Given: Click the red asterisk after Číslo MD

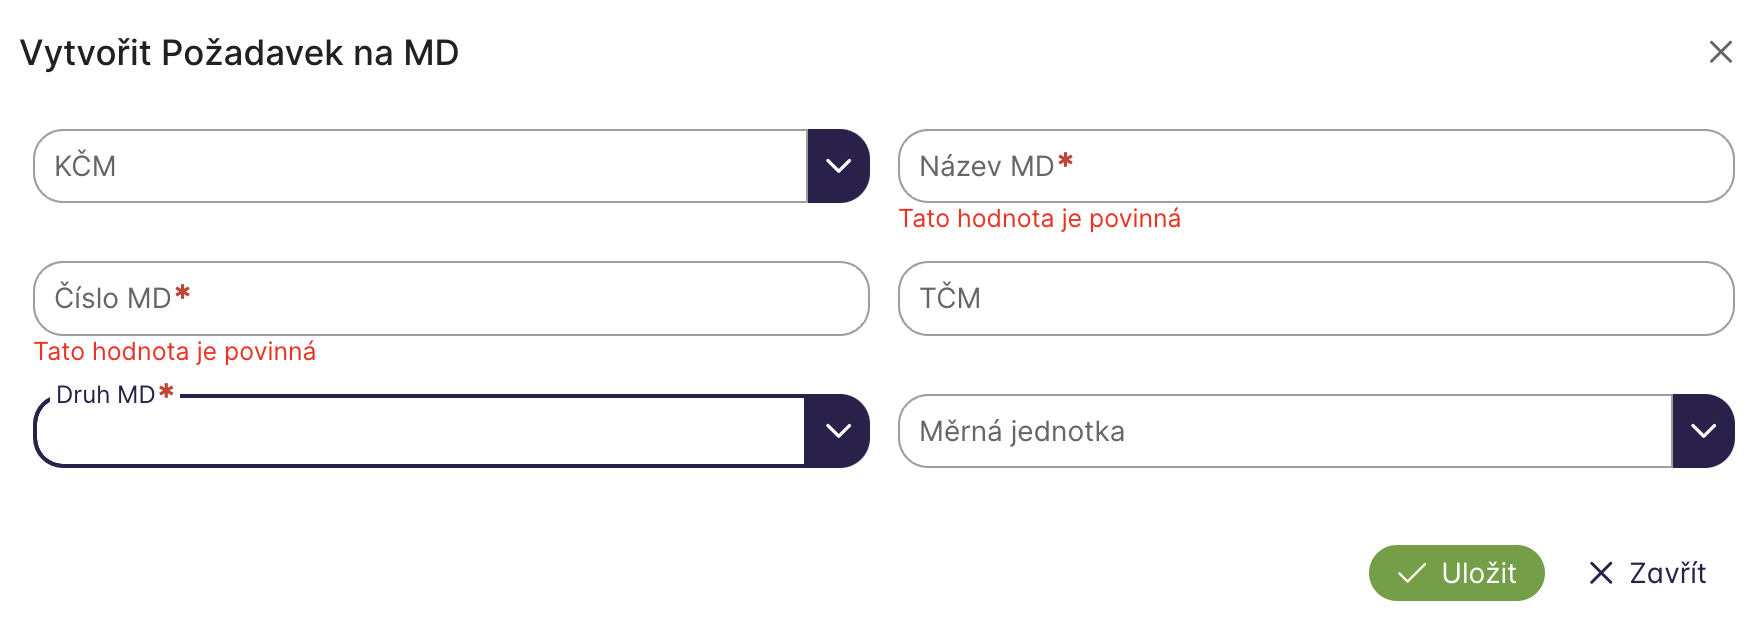Looking at the screenshot, I should (x=182, y=293).
